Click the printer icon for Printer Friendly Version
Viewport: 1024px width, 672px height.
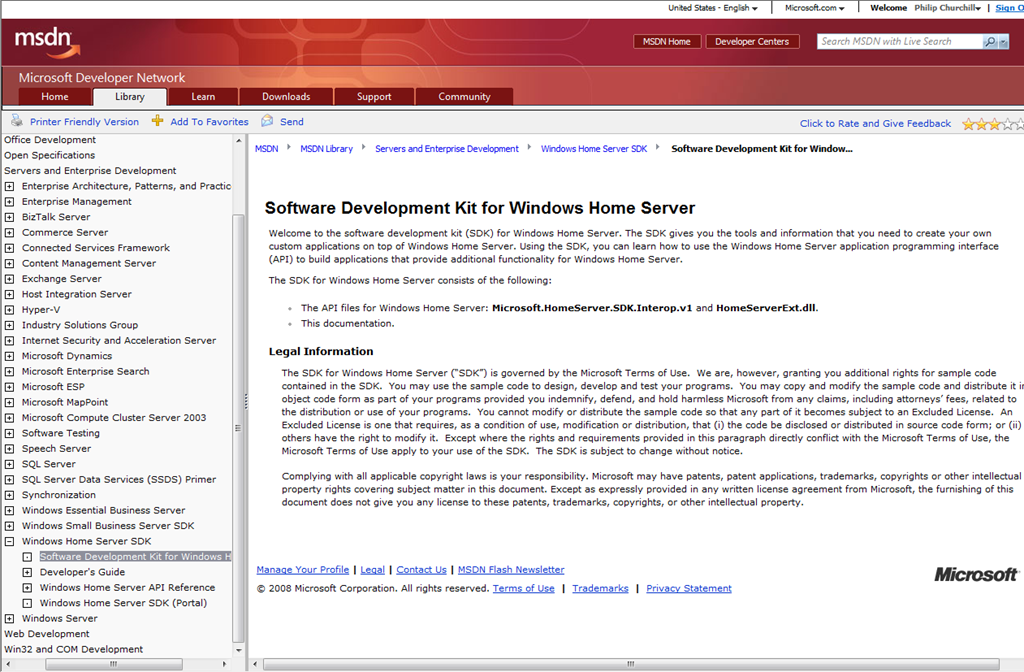16,121
